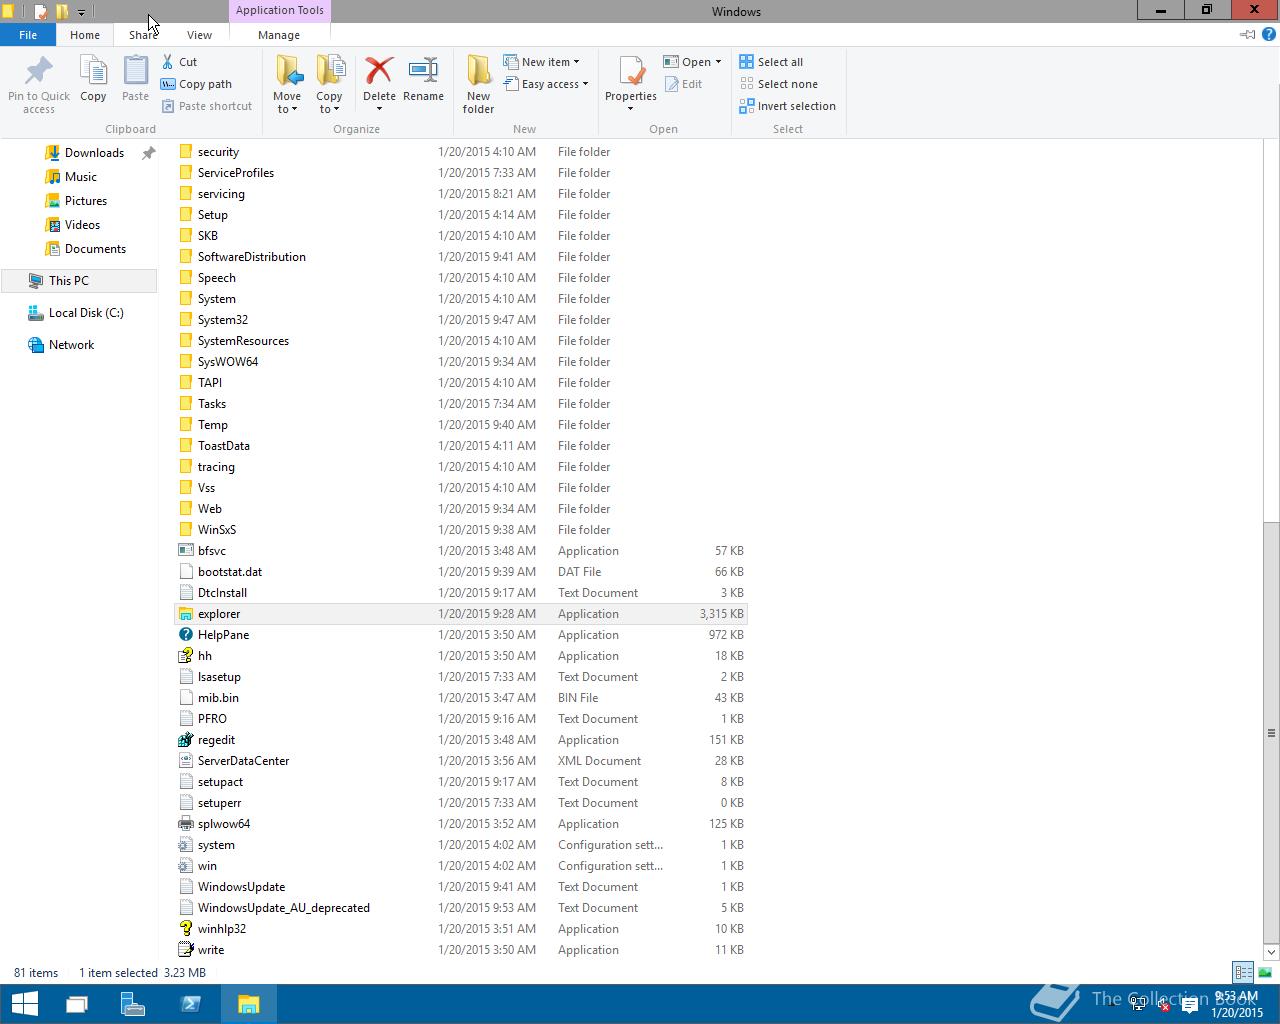Expand the Delete dropdown arrow

(379, 109)
